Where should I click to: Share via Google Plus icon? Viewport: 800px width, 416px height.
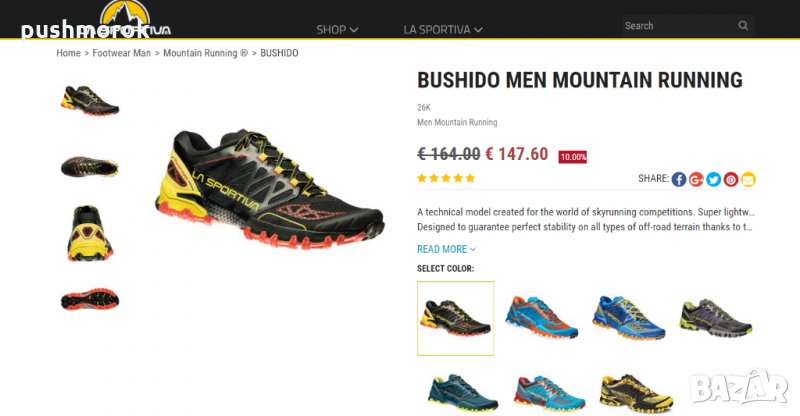point(696,179)
